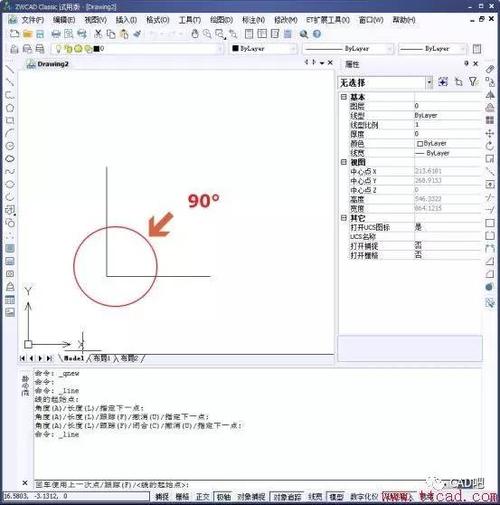Select the Circle draw tool

point(10,146)
